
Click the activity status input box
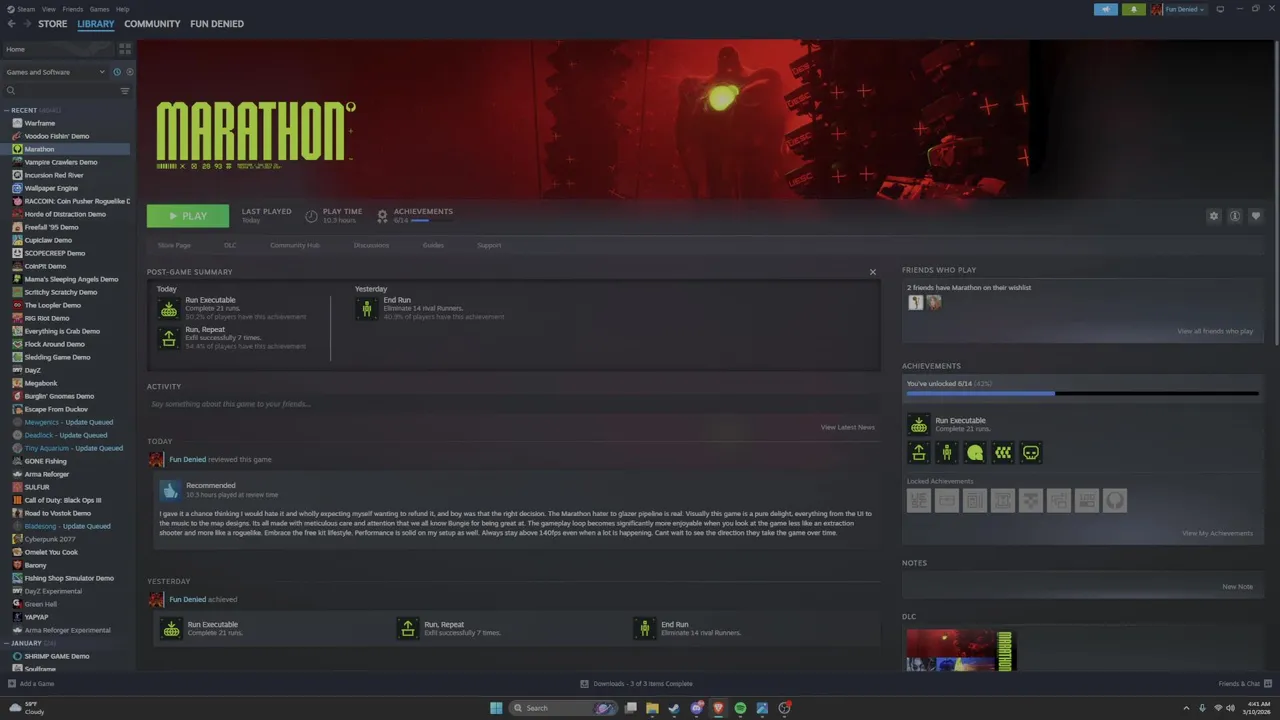click(x=513, y=404)
